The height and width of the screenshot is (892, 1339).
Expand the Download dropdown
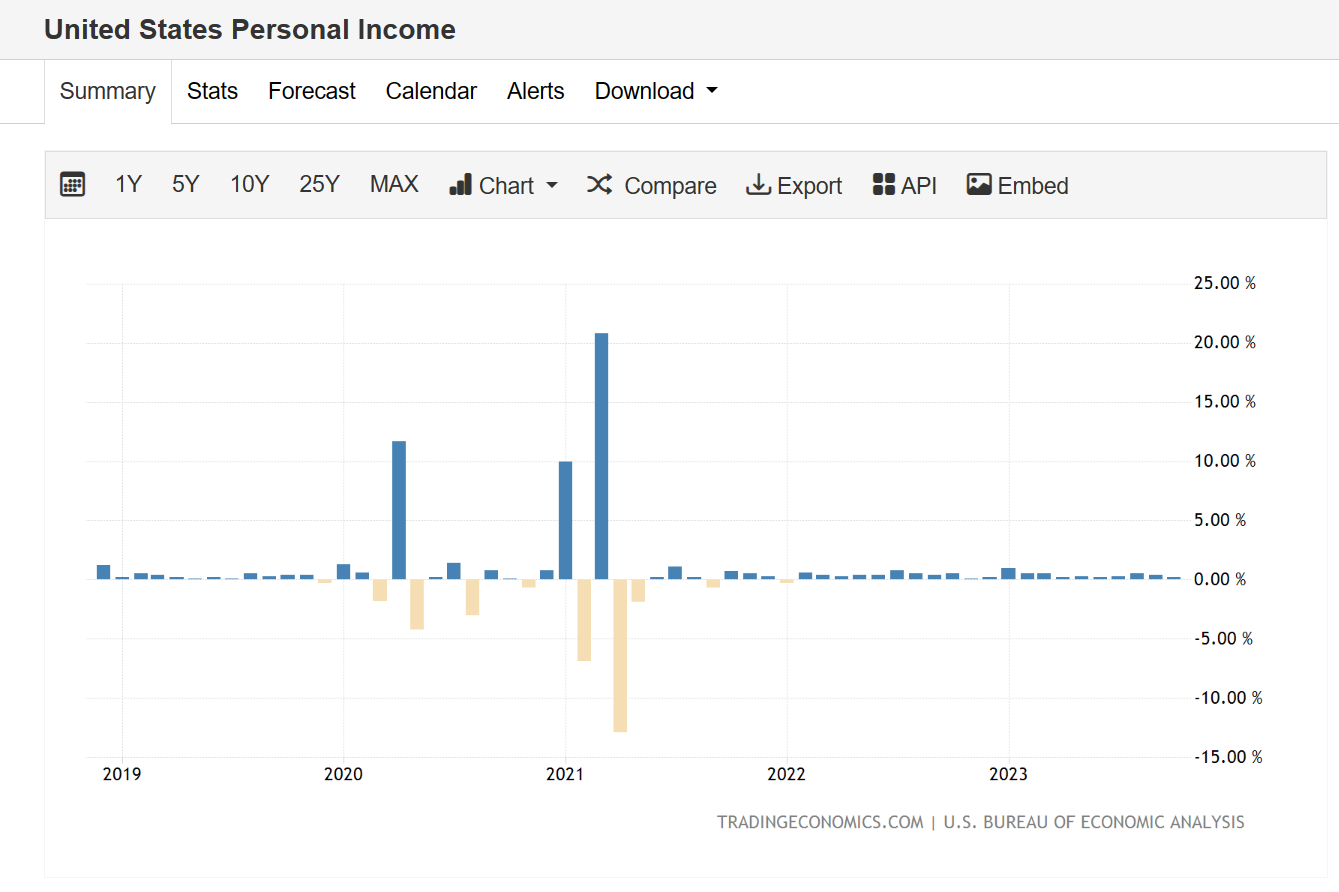pos(655,91)
